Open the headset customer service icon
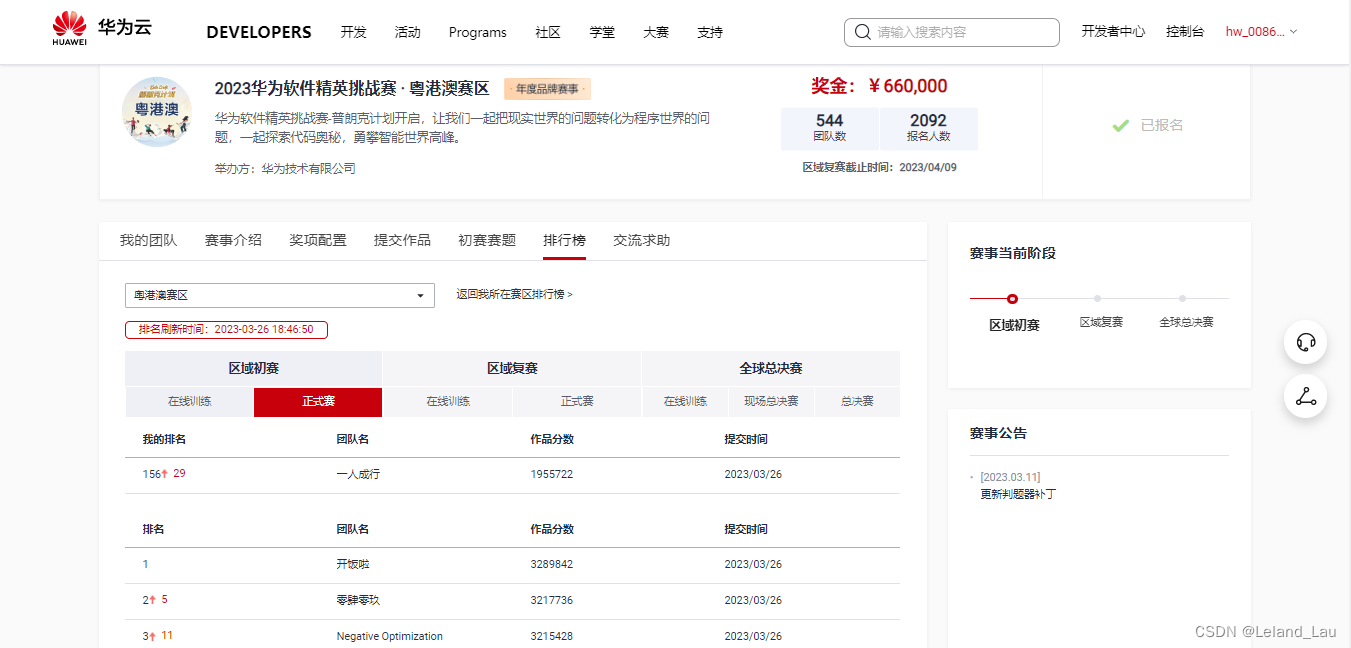 click(1305, 342)
